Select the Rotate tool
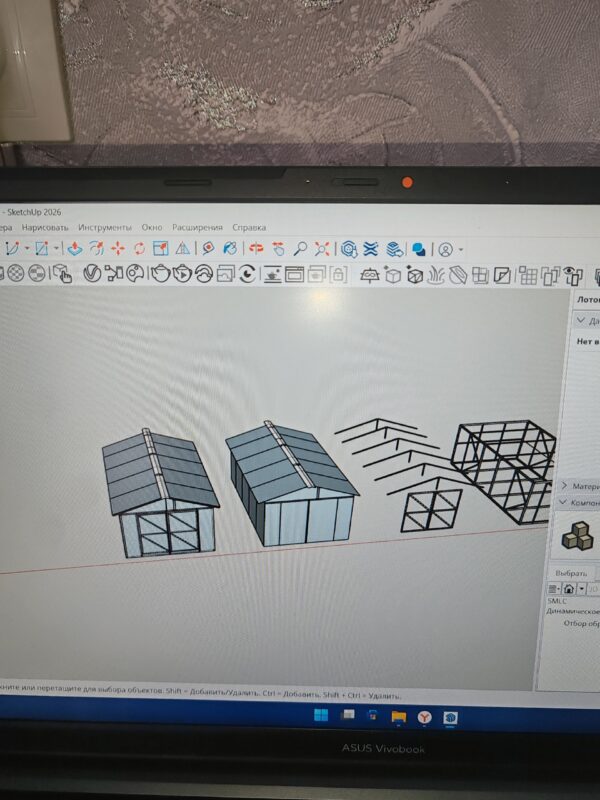600x800 pixels. (x=139, y=248)
